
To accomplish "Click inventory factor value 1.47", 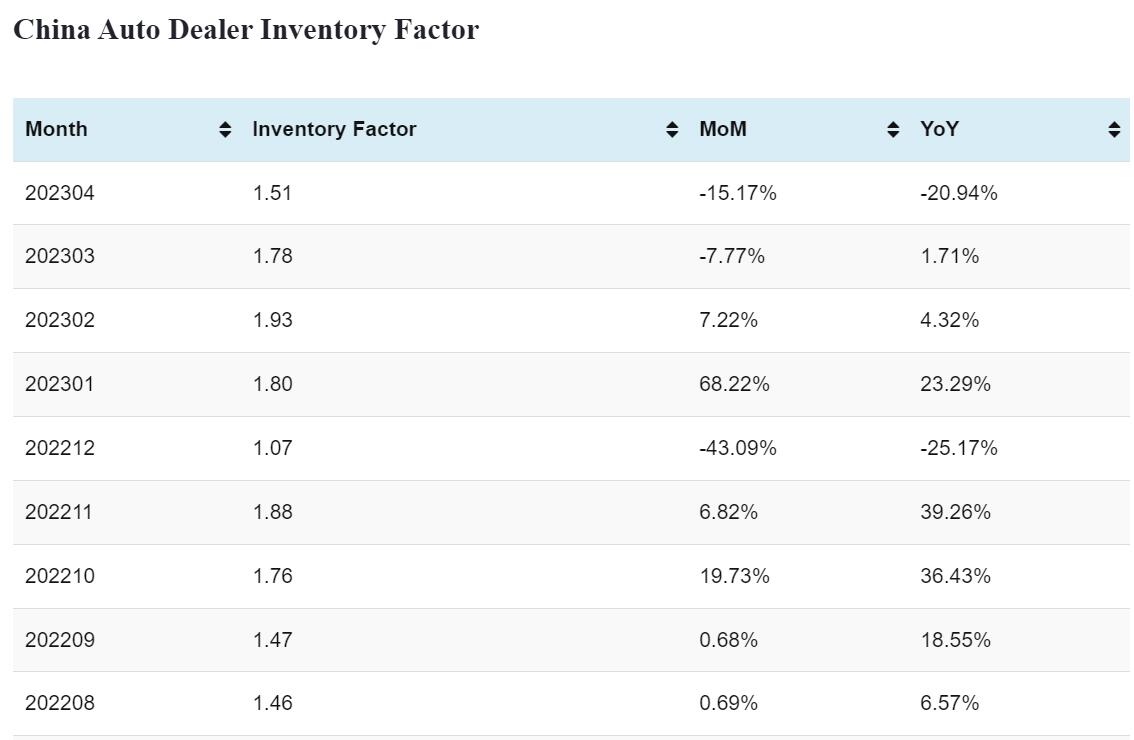I will (272, 640).
